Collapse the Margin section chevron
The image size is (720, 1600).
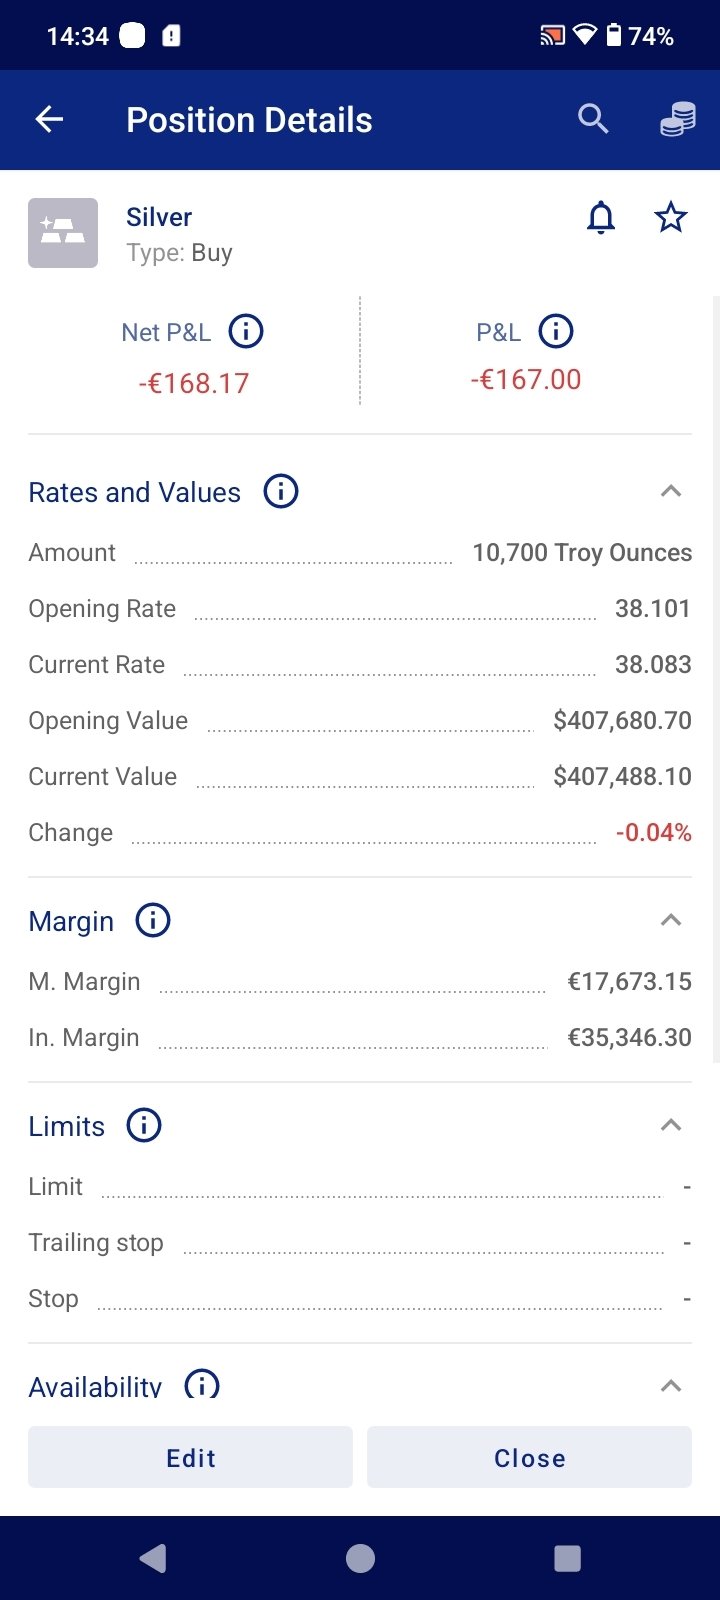pyautogui.click(x=671, y=920)
